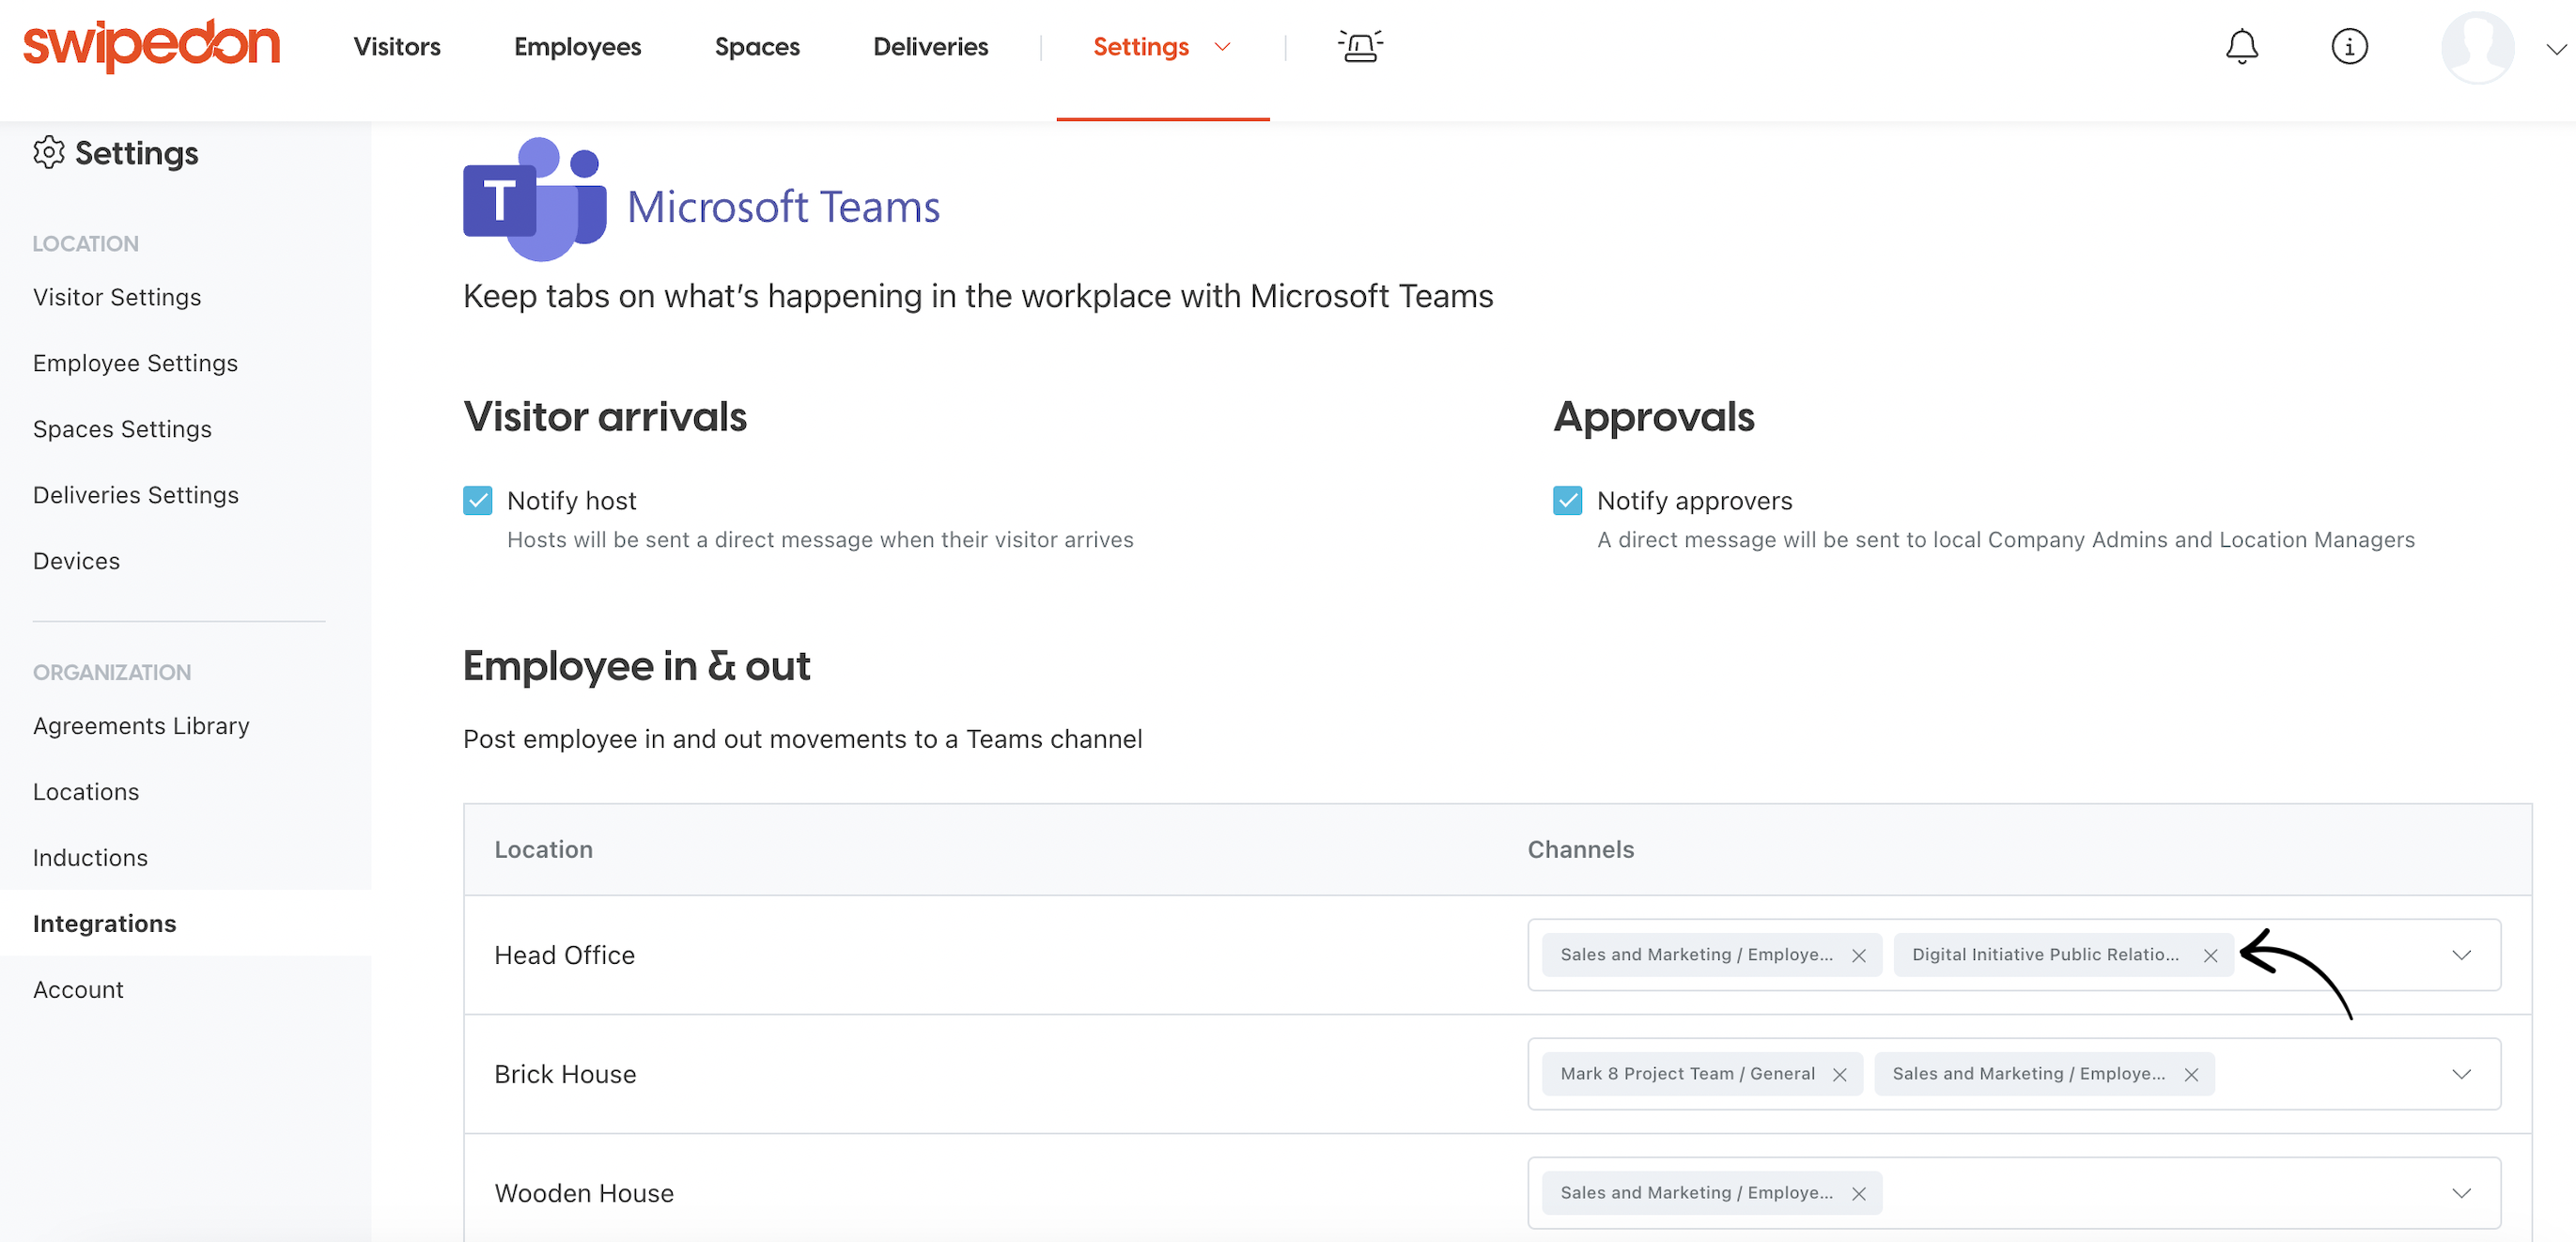Viewport: 2576px width, 1242px height.
Task: Click the Notify approvers label
Action: pyautogui.click(x=1695, y=501)
